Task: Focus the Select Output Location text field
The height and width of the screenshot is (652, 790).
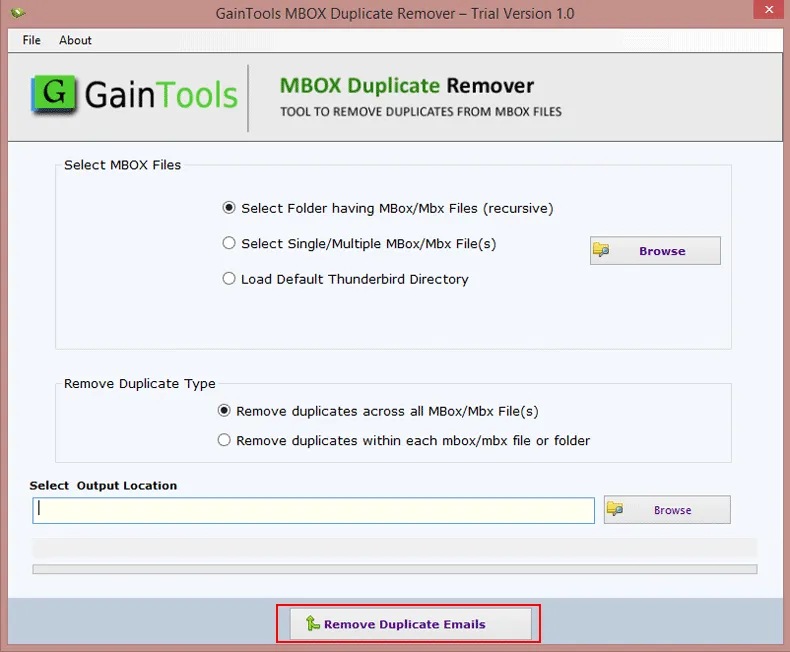Action: tap(314, 510)
